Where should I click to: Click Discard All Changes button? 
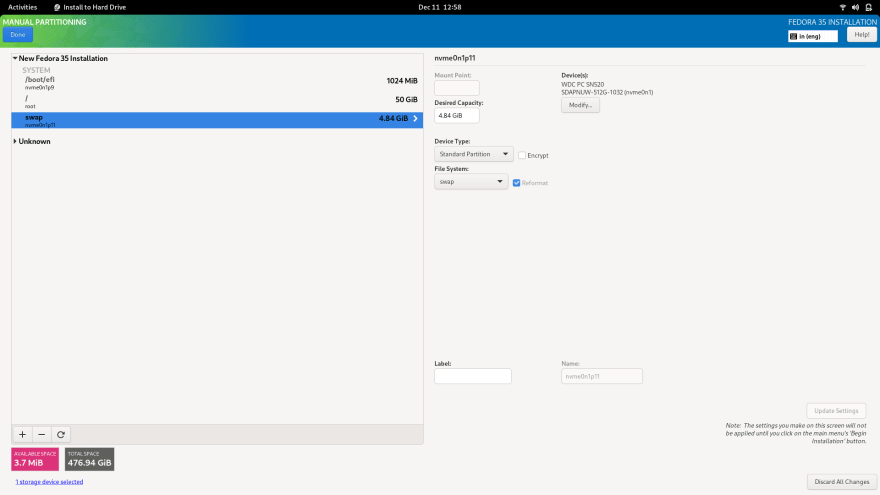tap(842, 482)
